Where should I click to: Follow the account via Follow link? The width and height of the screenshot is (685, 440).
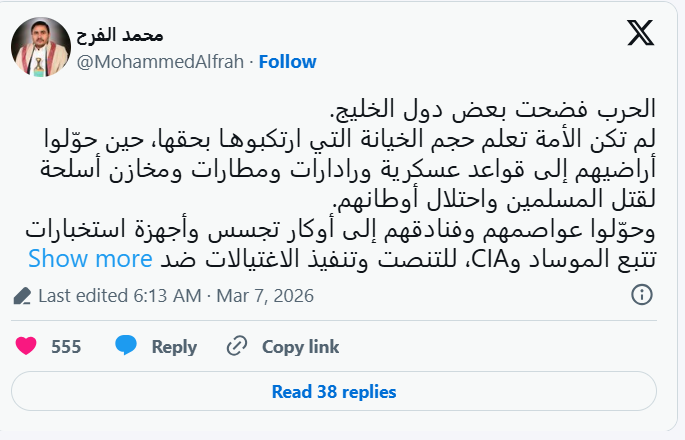point(288,62)
